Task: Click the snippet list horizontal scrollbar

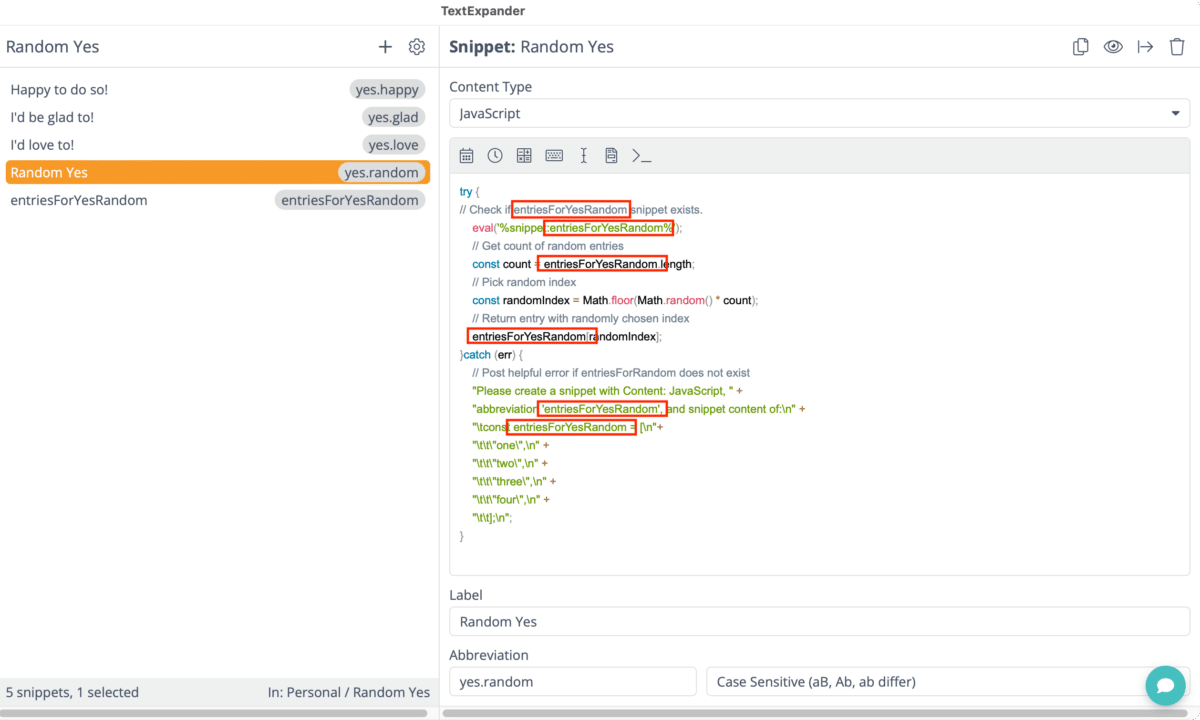Action: point(214,713)
